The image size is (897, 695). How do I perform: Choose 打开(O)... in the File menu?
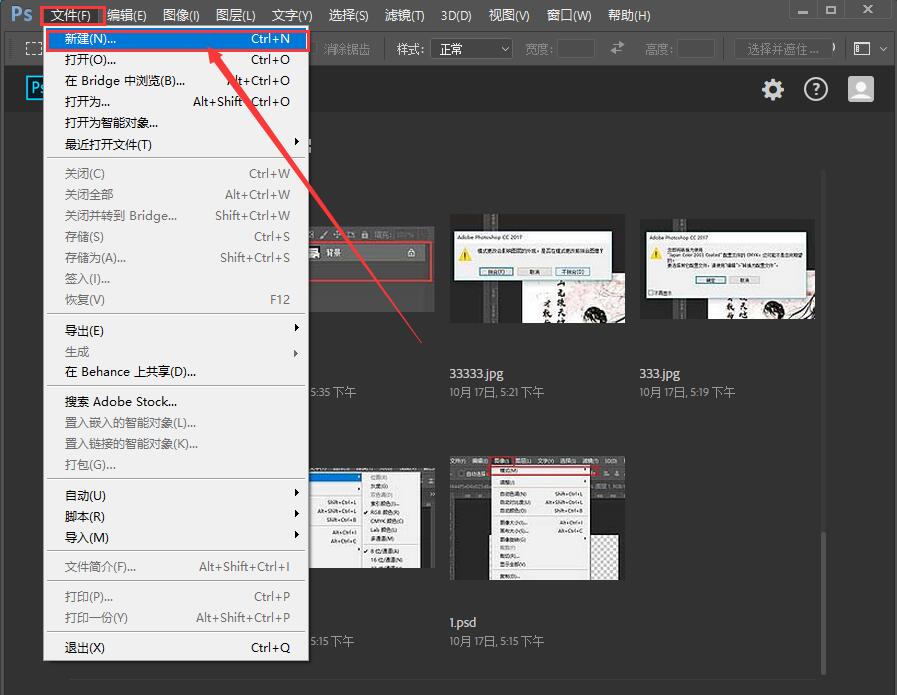coord(177,60)
